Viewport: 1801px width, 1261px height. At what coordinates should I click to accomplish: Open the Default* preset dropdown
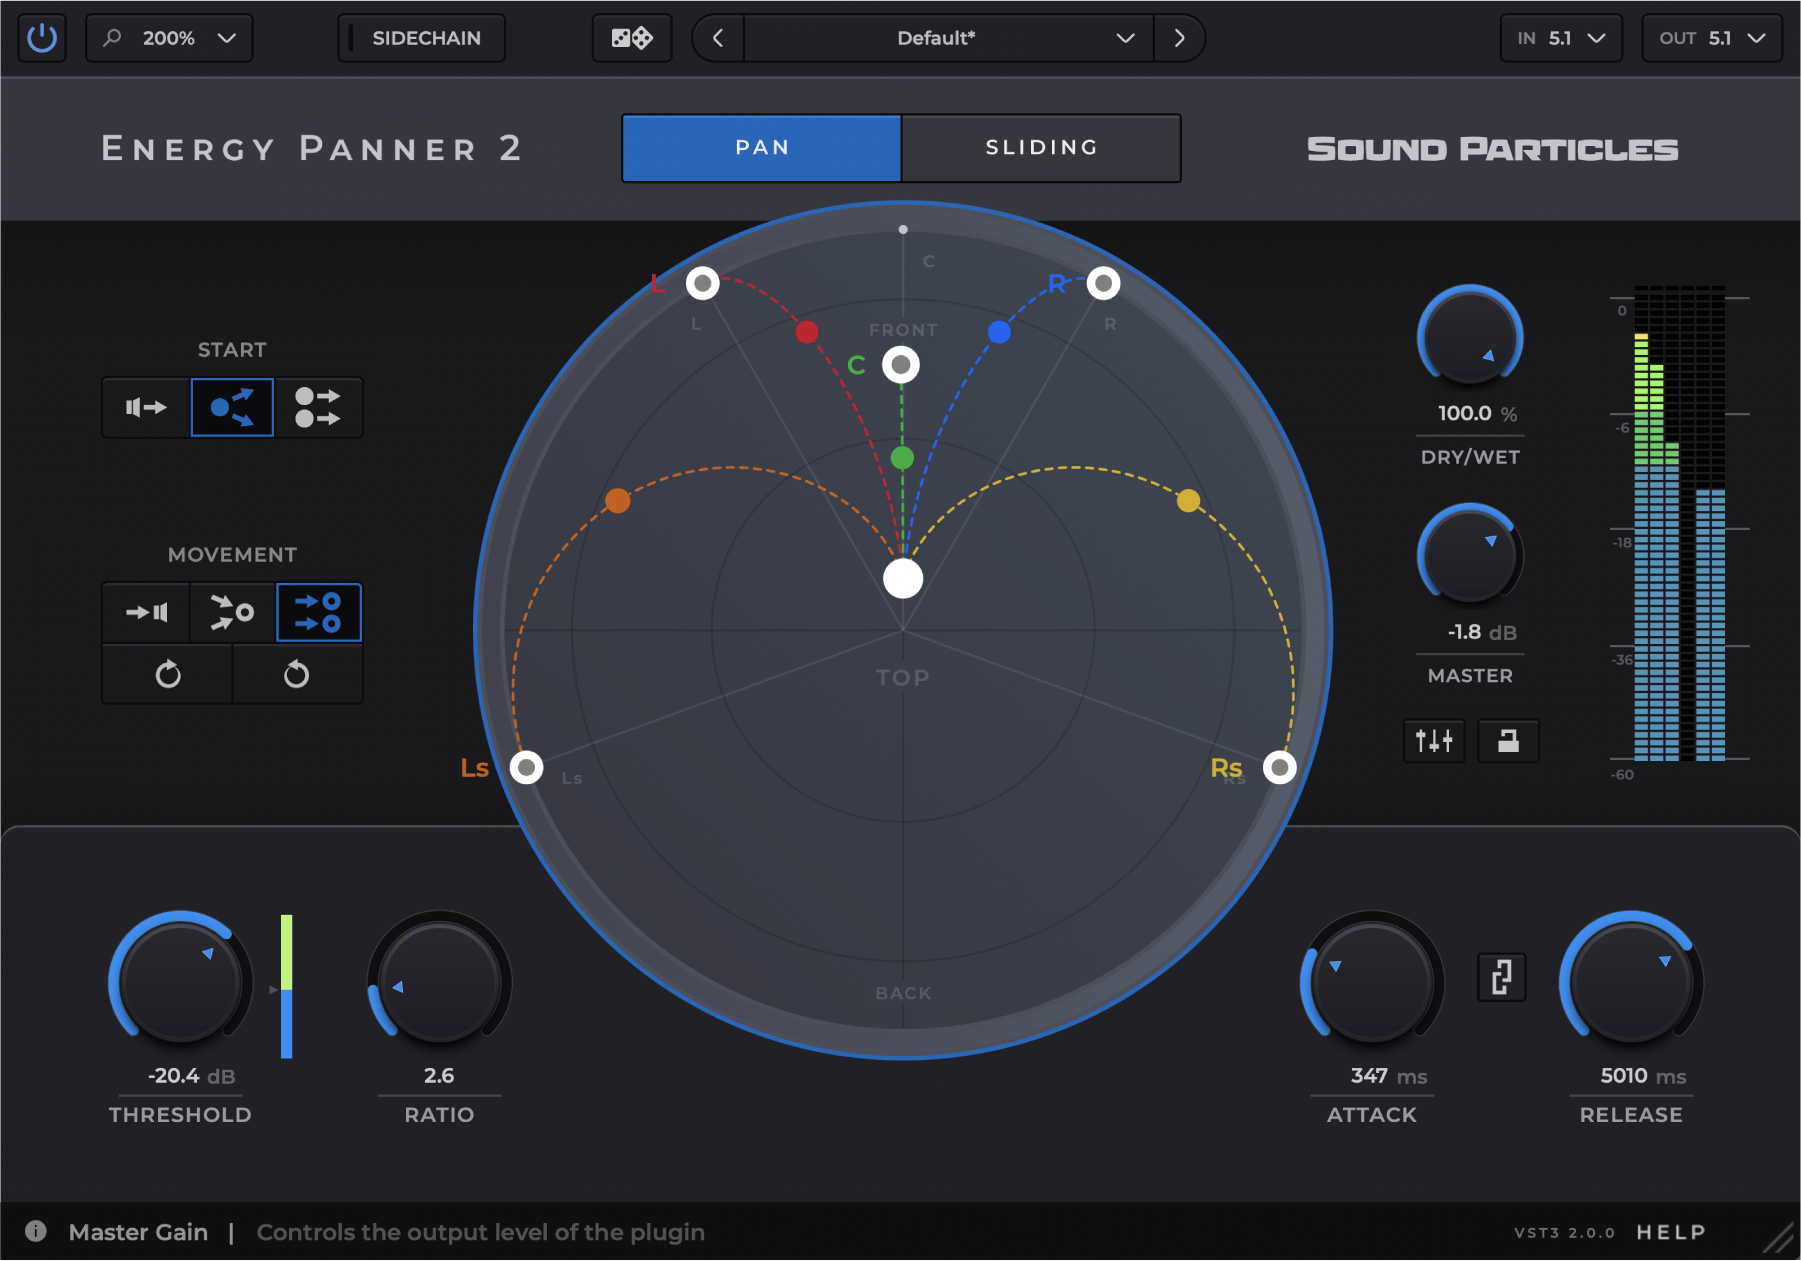[949, 38]
